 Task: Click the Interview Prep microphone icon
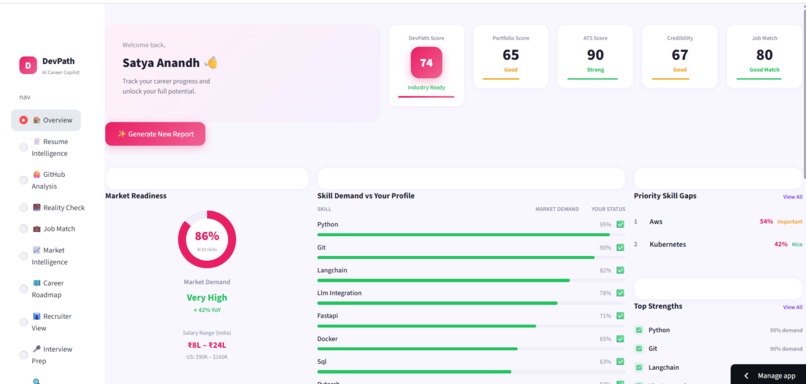pyautogui.click(x=36, y=349)
